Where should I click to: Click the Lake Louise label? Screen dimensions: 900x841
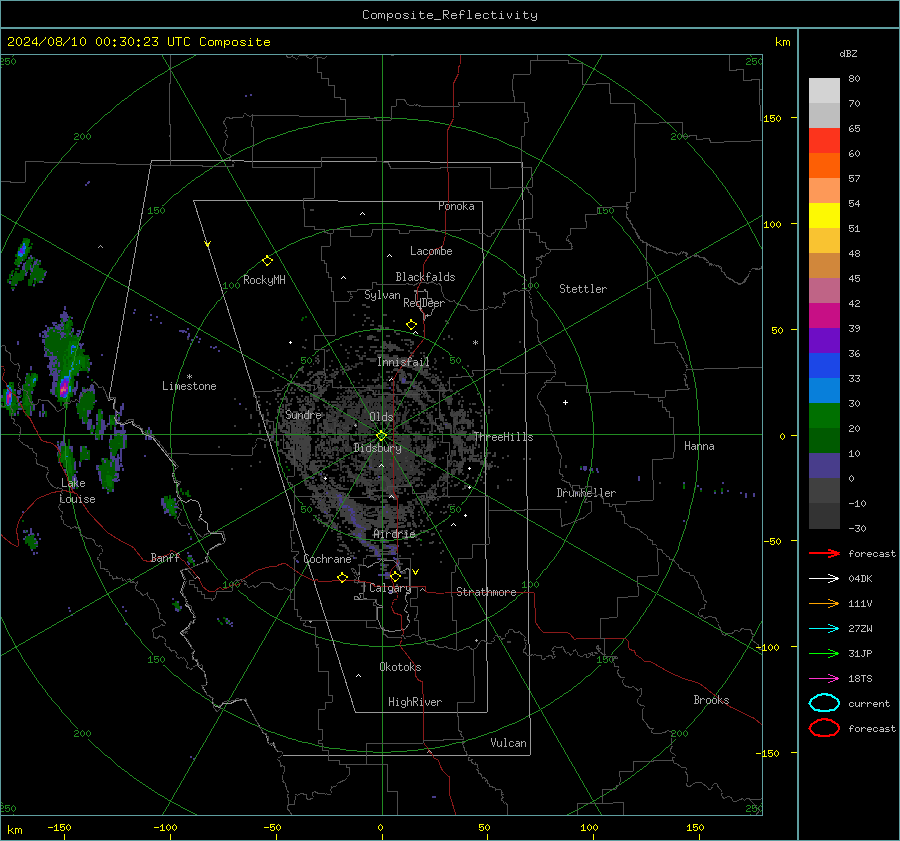tap(77, 491)
